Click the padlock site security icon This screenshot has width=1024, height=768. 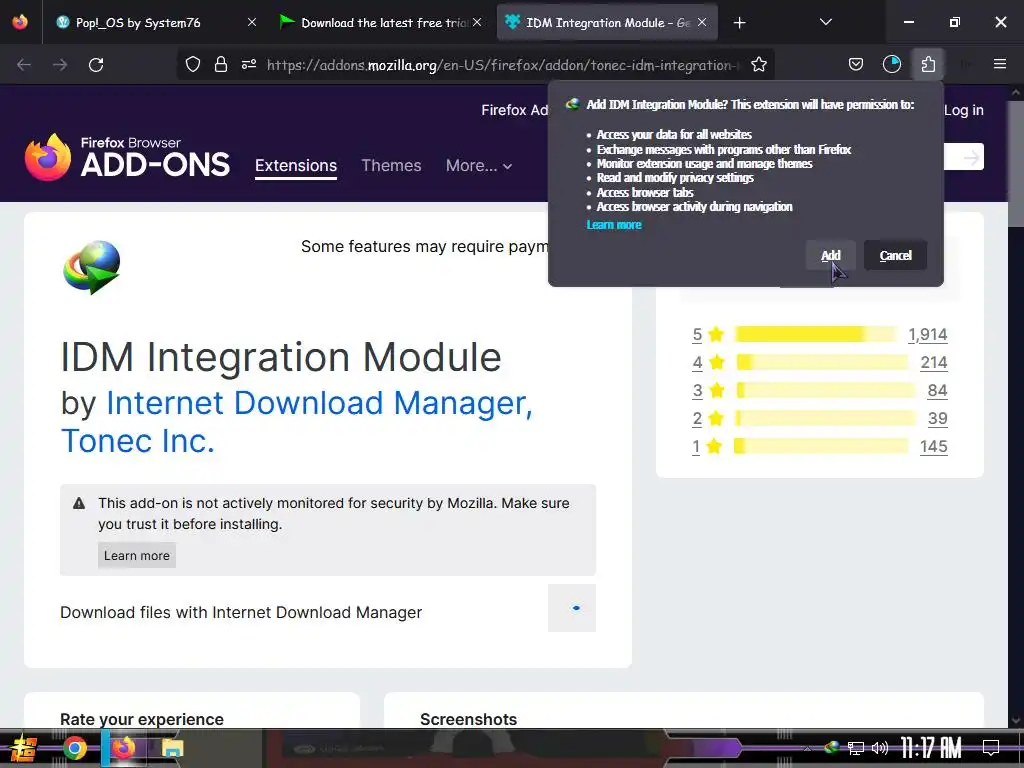[x=221, y=65]
